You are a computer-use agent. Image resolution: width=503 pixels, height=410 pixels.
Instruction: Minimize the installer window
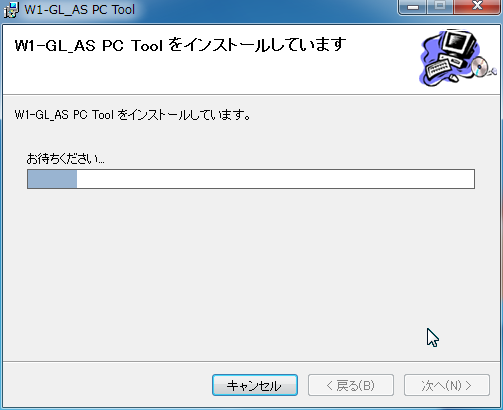413,7
